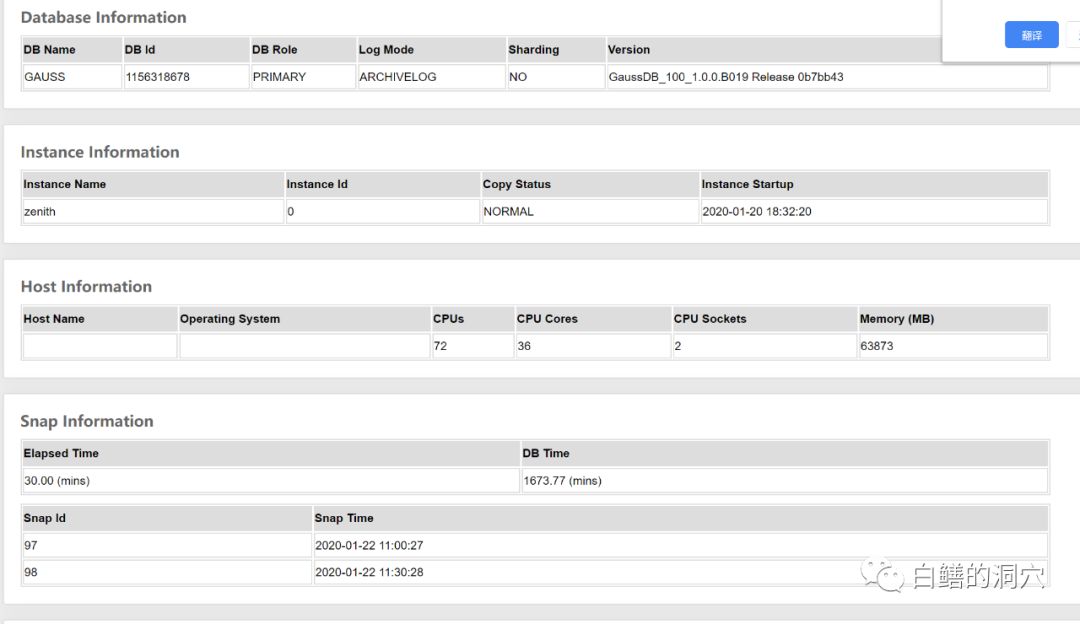Click the ARCHIVELOG log mode cell
This screenshot has height=624, width=1080.
[430, 77]
